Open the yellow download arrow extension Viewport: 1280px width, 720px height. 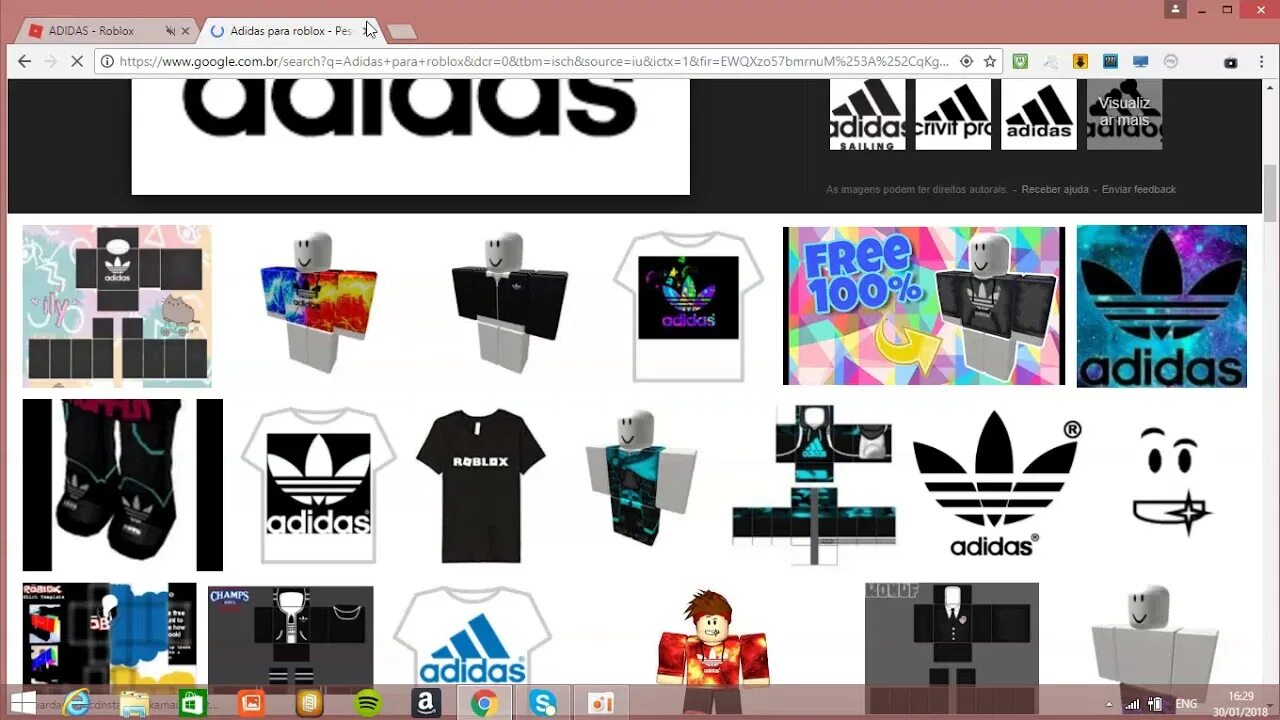(x=1080, y=62)
